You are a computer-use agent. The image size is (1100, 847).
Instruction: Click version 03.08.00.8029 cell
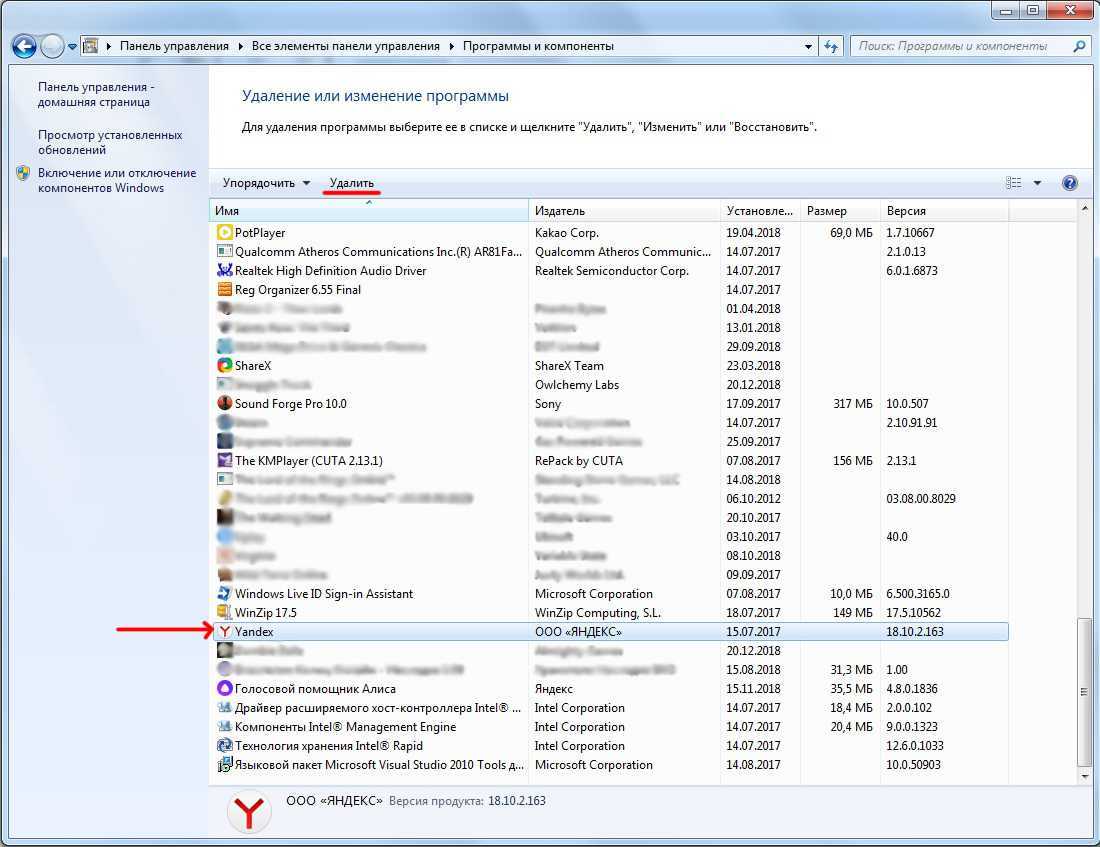(x=920, y=498)
